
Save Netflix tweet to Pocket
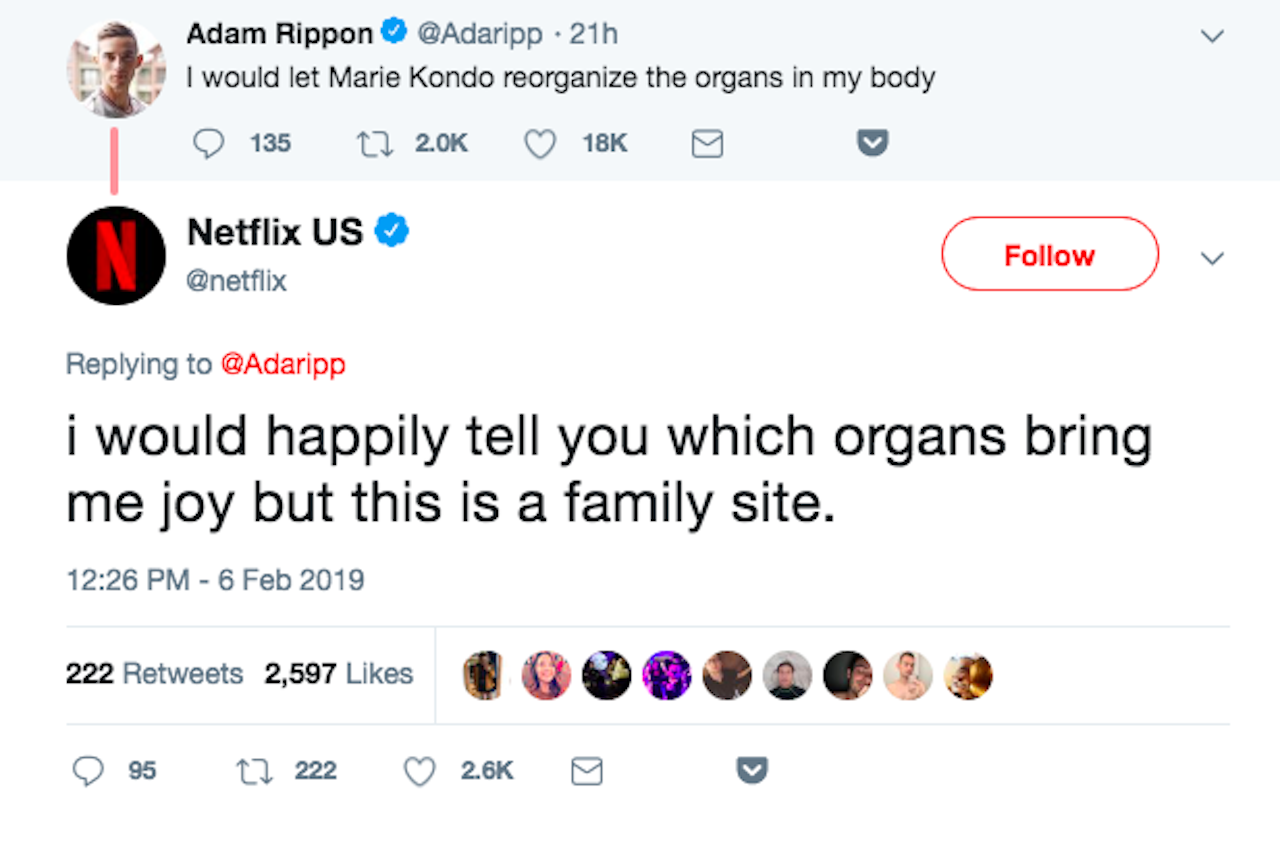(752, 770)
